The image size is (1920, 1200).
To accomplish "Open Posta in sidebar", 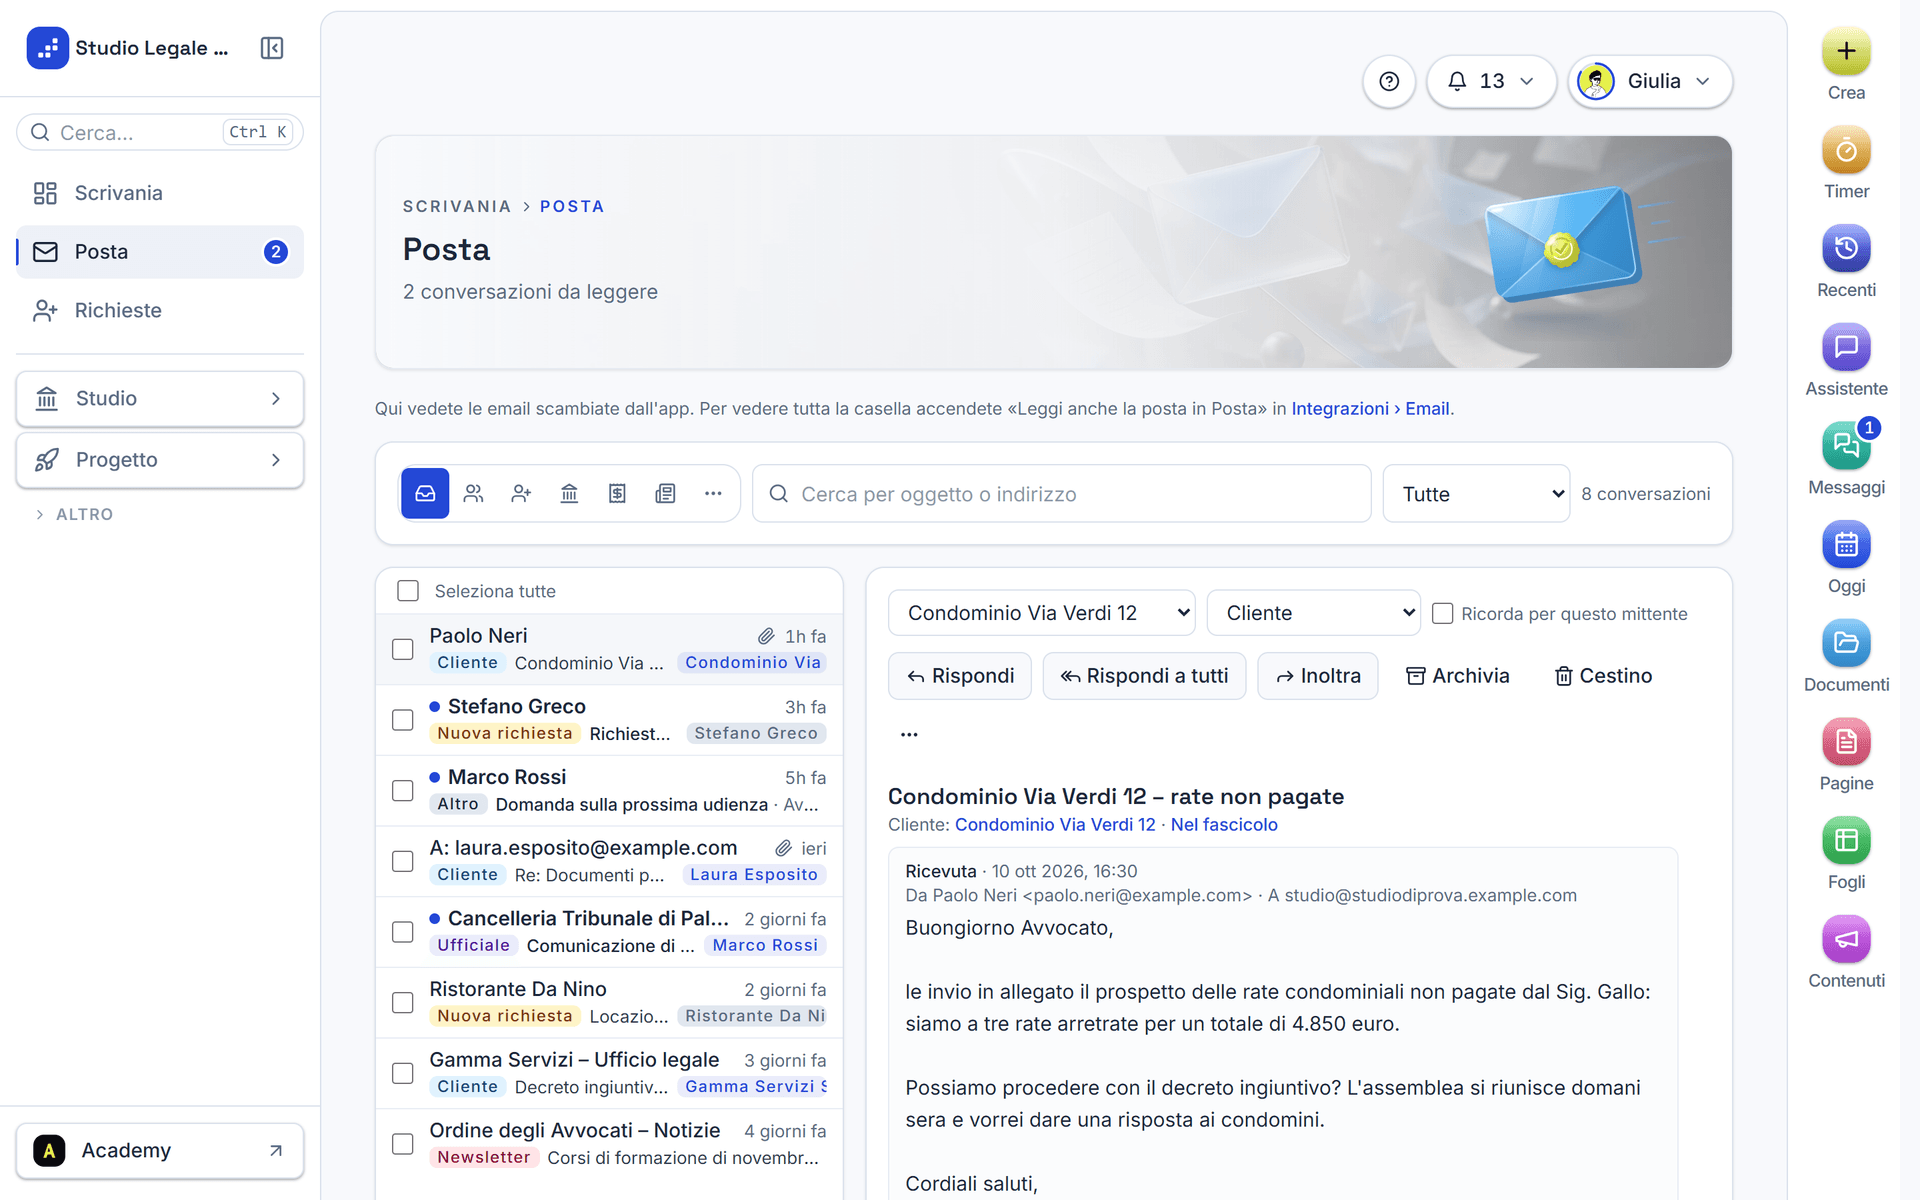I will (160, 252).
